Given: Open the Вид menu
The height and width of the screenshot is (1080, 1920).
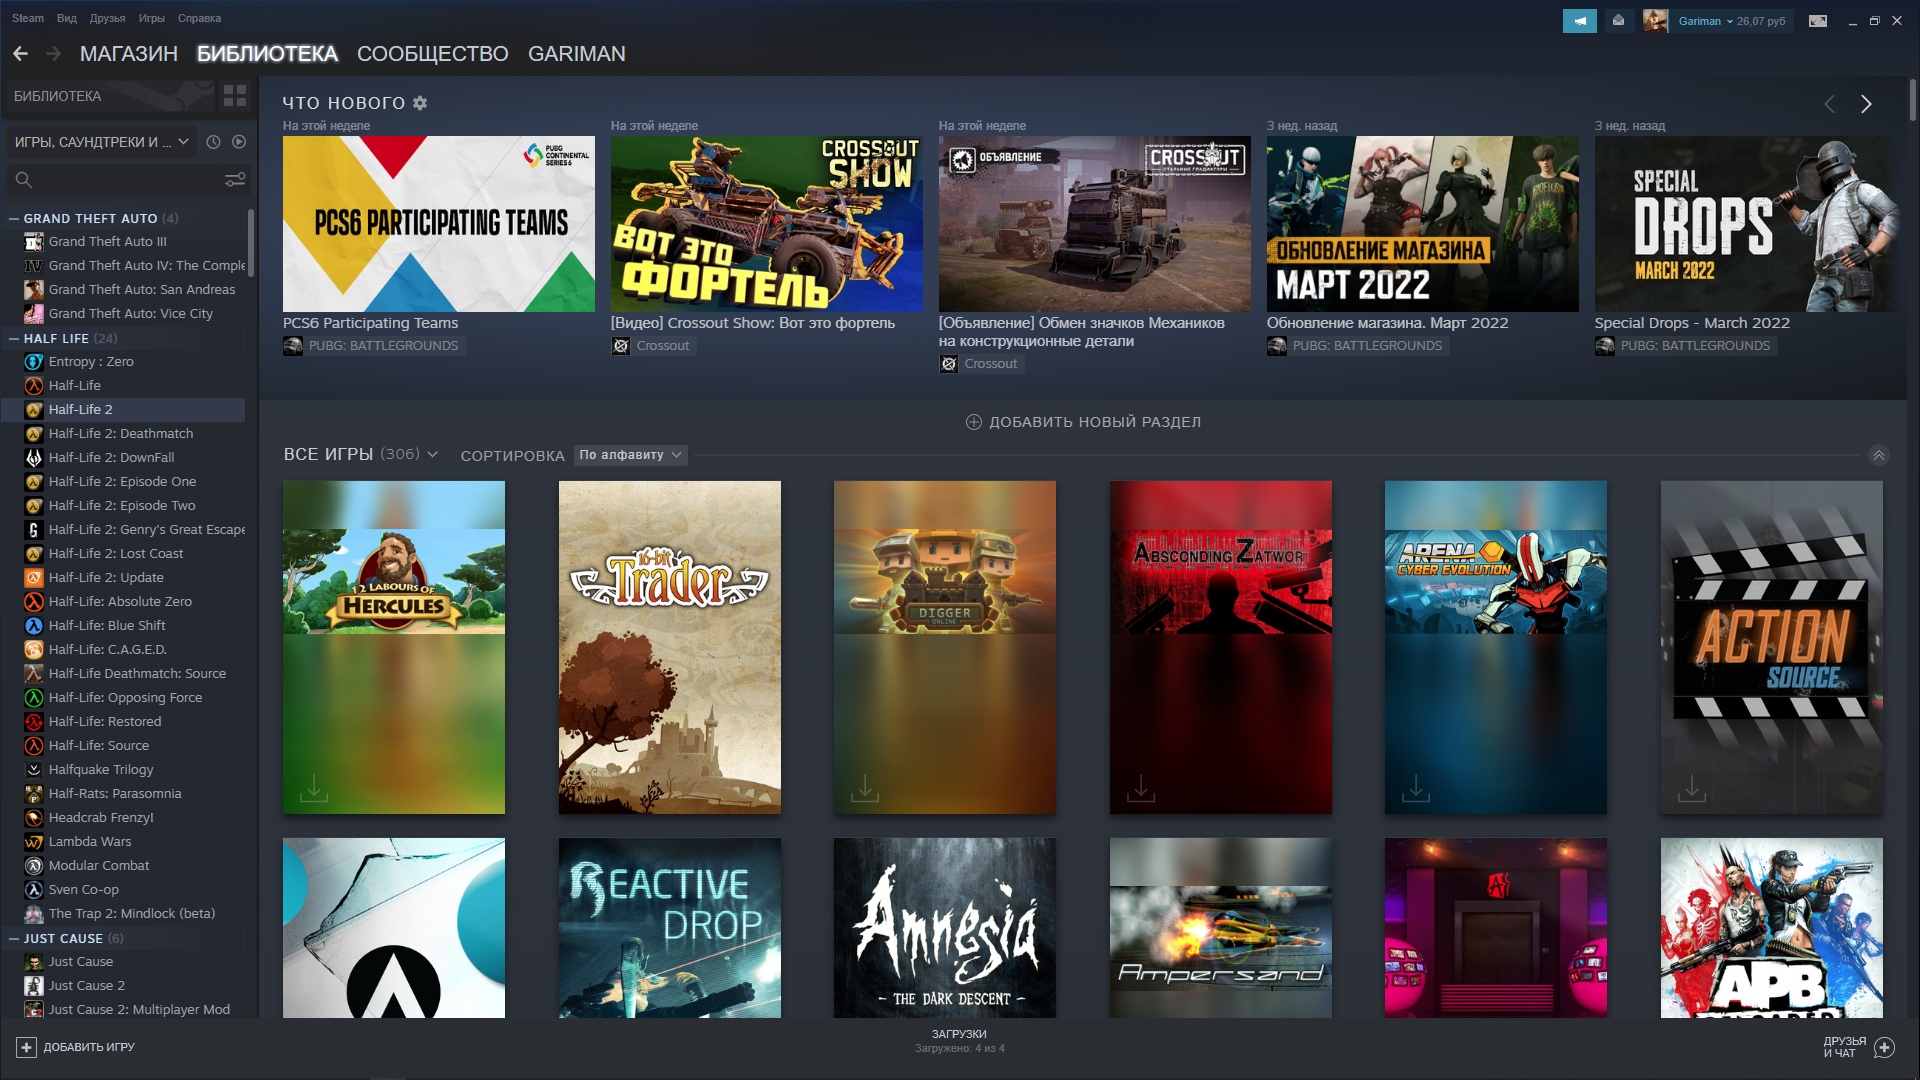Looking at the screenshot, I should 67,18.
